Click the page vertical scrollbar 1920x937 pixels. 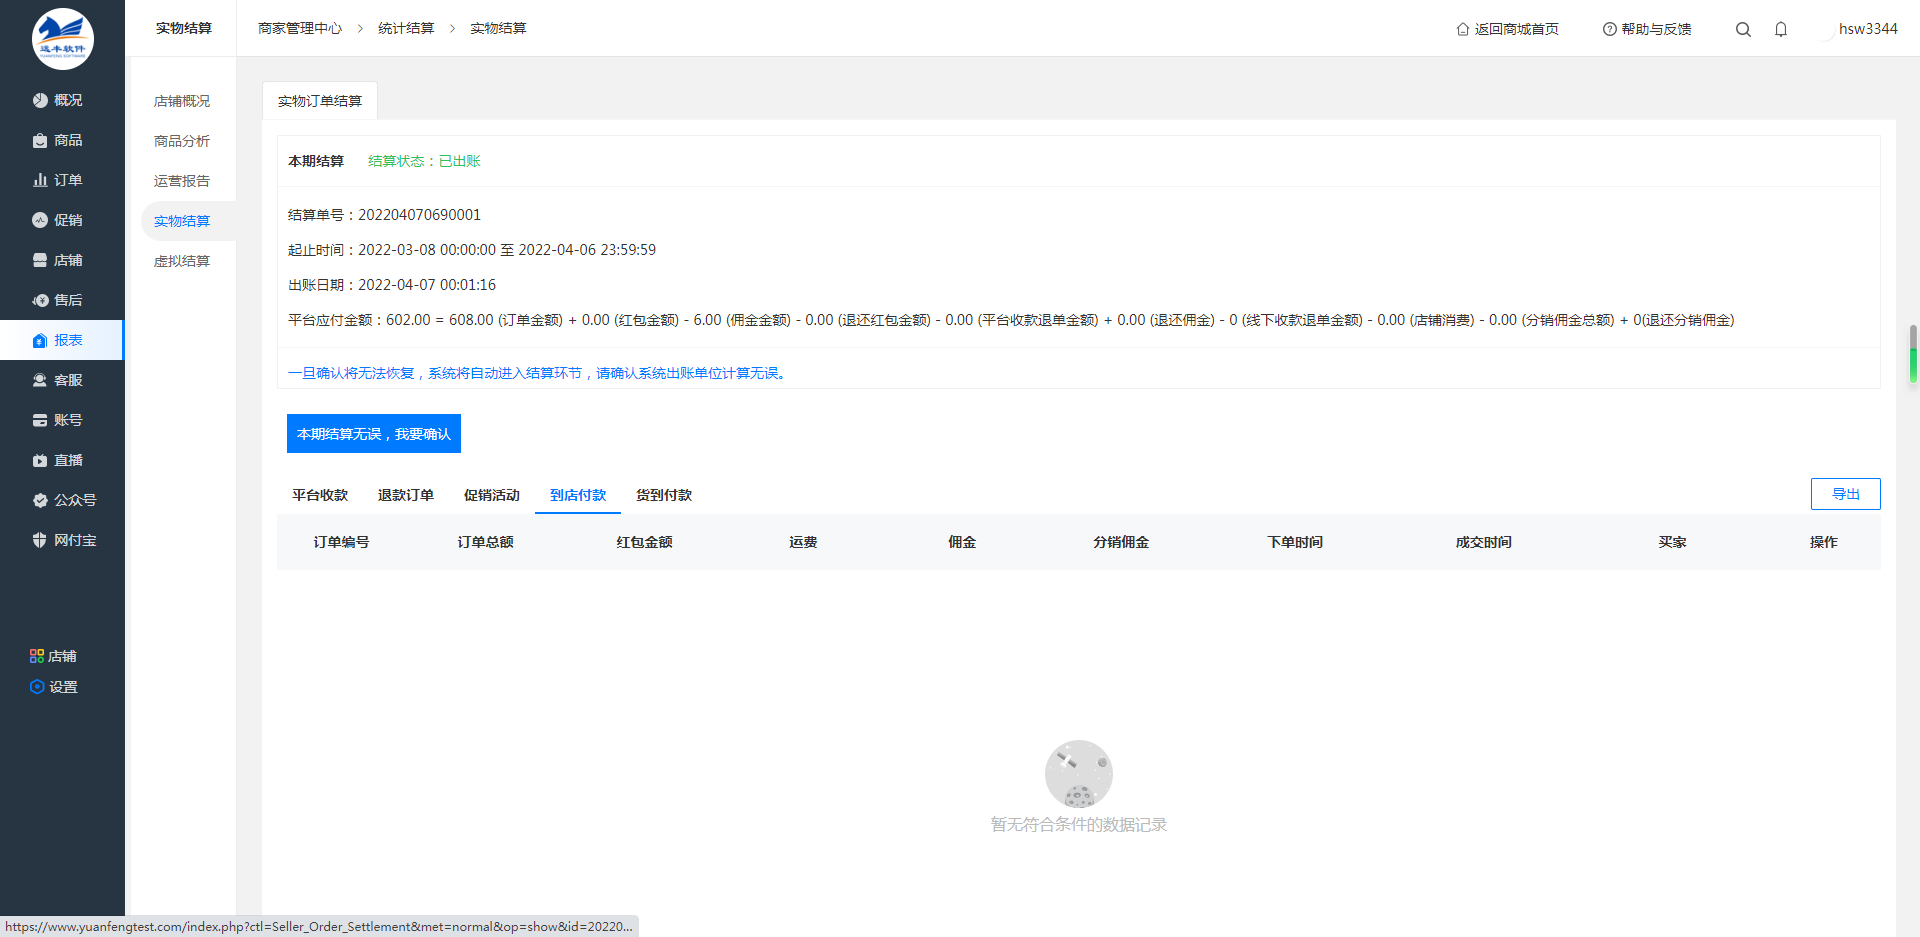point(1913,353)
